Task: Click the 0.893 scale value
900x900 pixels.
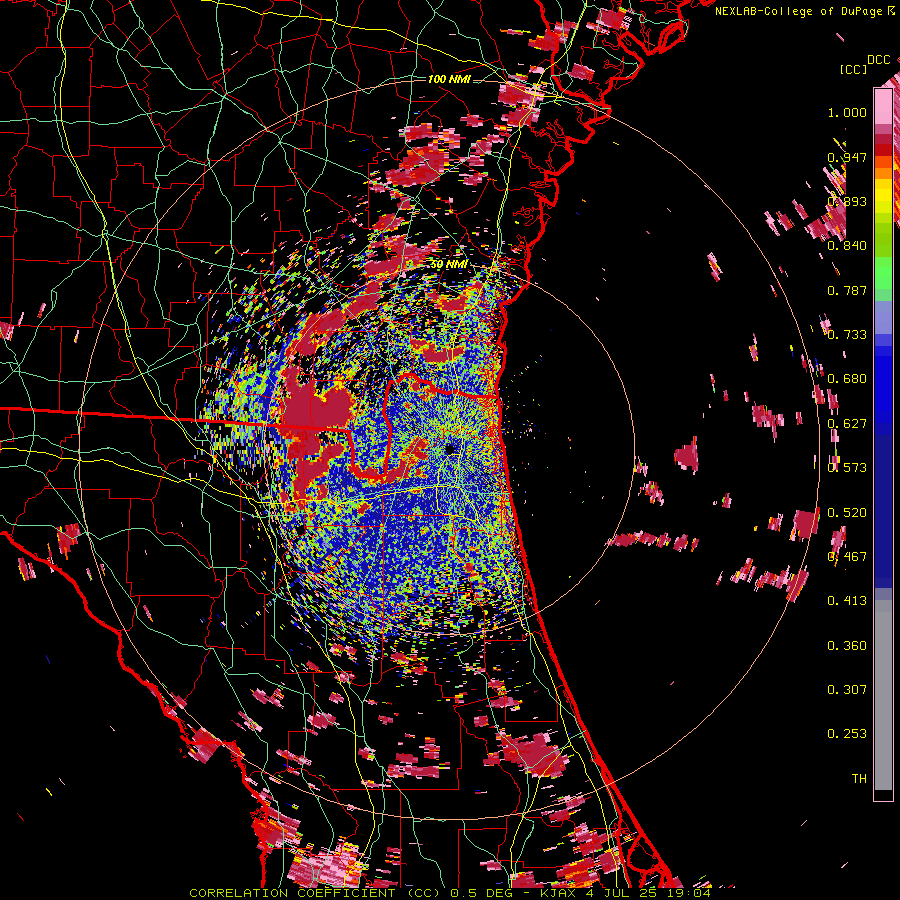Action: 847,201
